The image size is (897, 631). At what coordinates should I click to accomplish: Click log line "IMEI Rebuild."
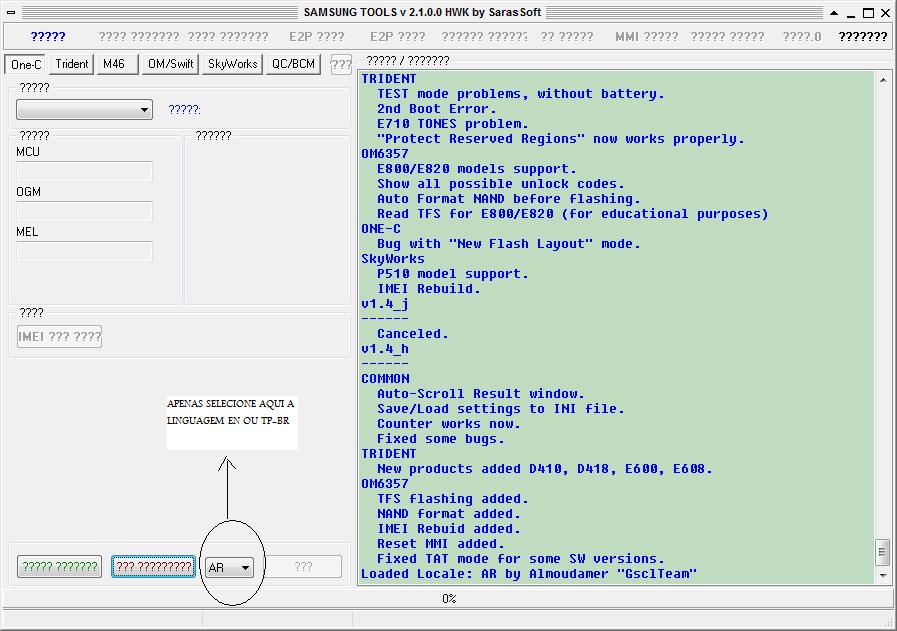tap(428, 288)
